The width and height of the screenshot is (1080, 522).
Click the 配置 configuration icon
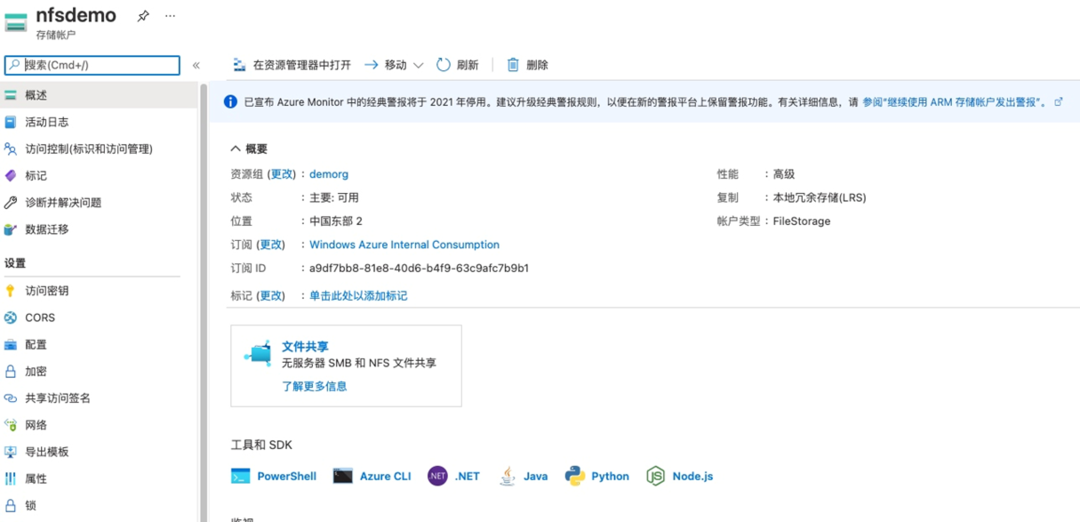pos(10,344)
